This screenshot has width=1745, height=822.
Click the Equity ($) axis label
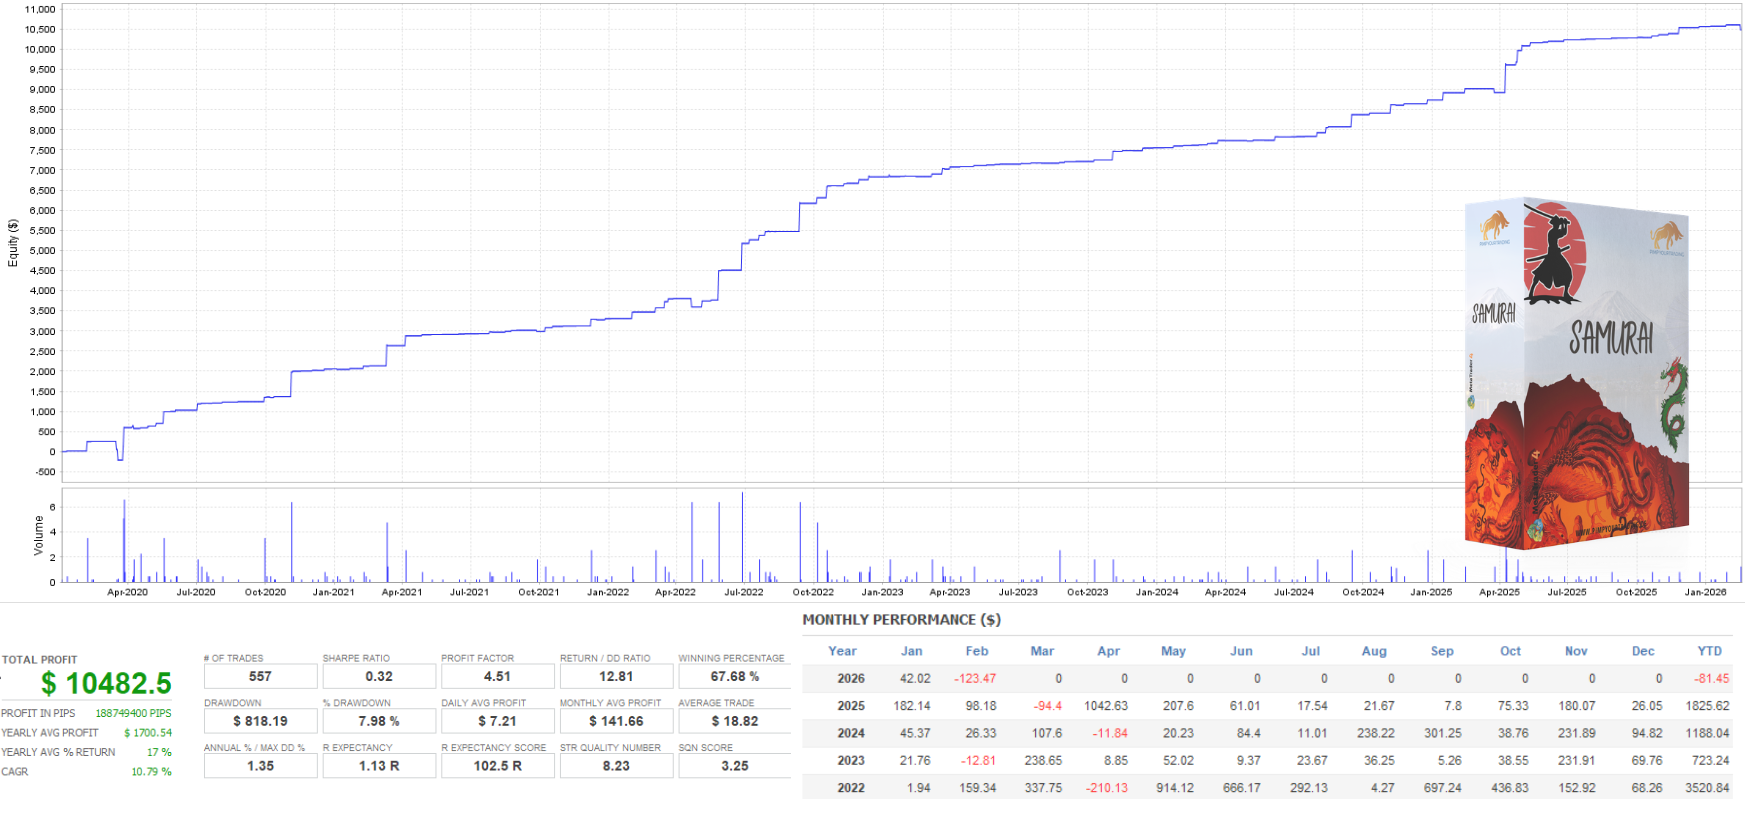pyautogui.click(x=13, y=243)
